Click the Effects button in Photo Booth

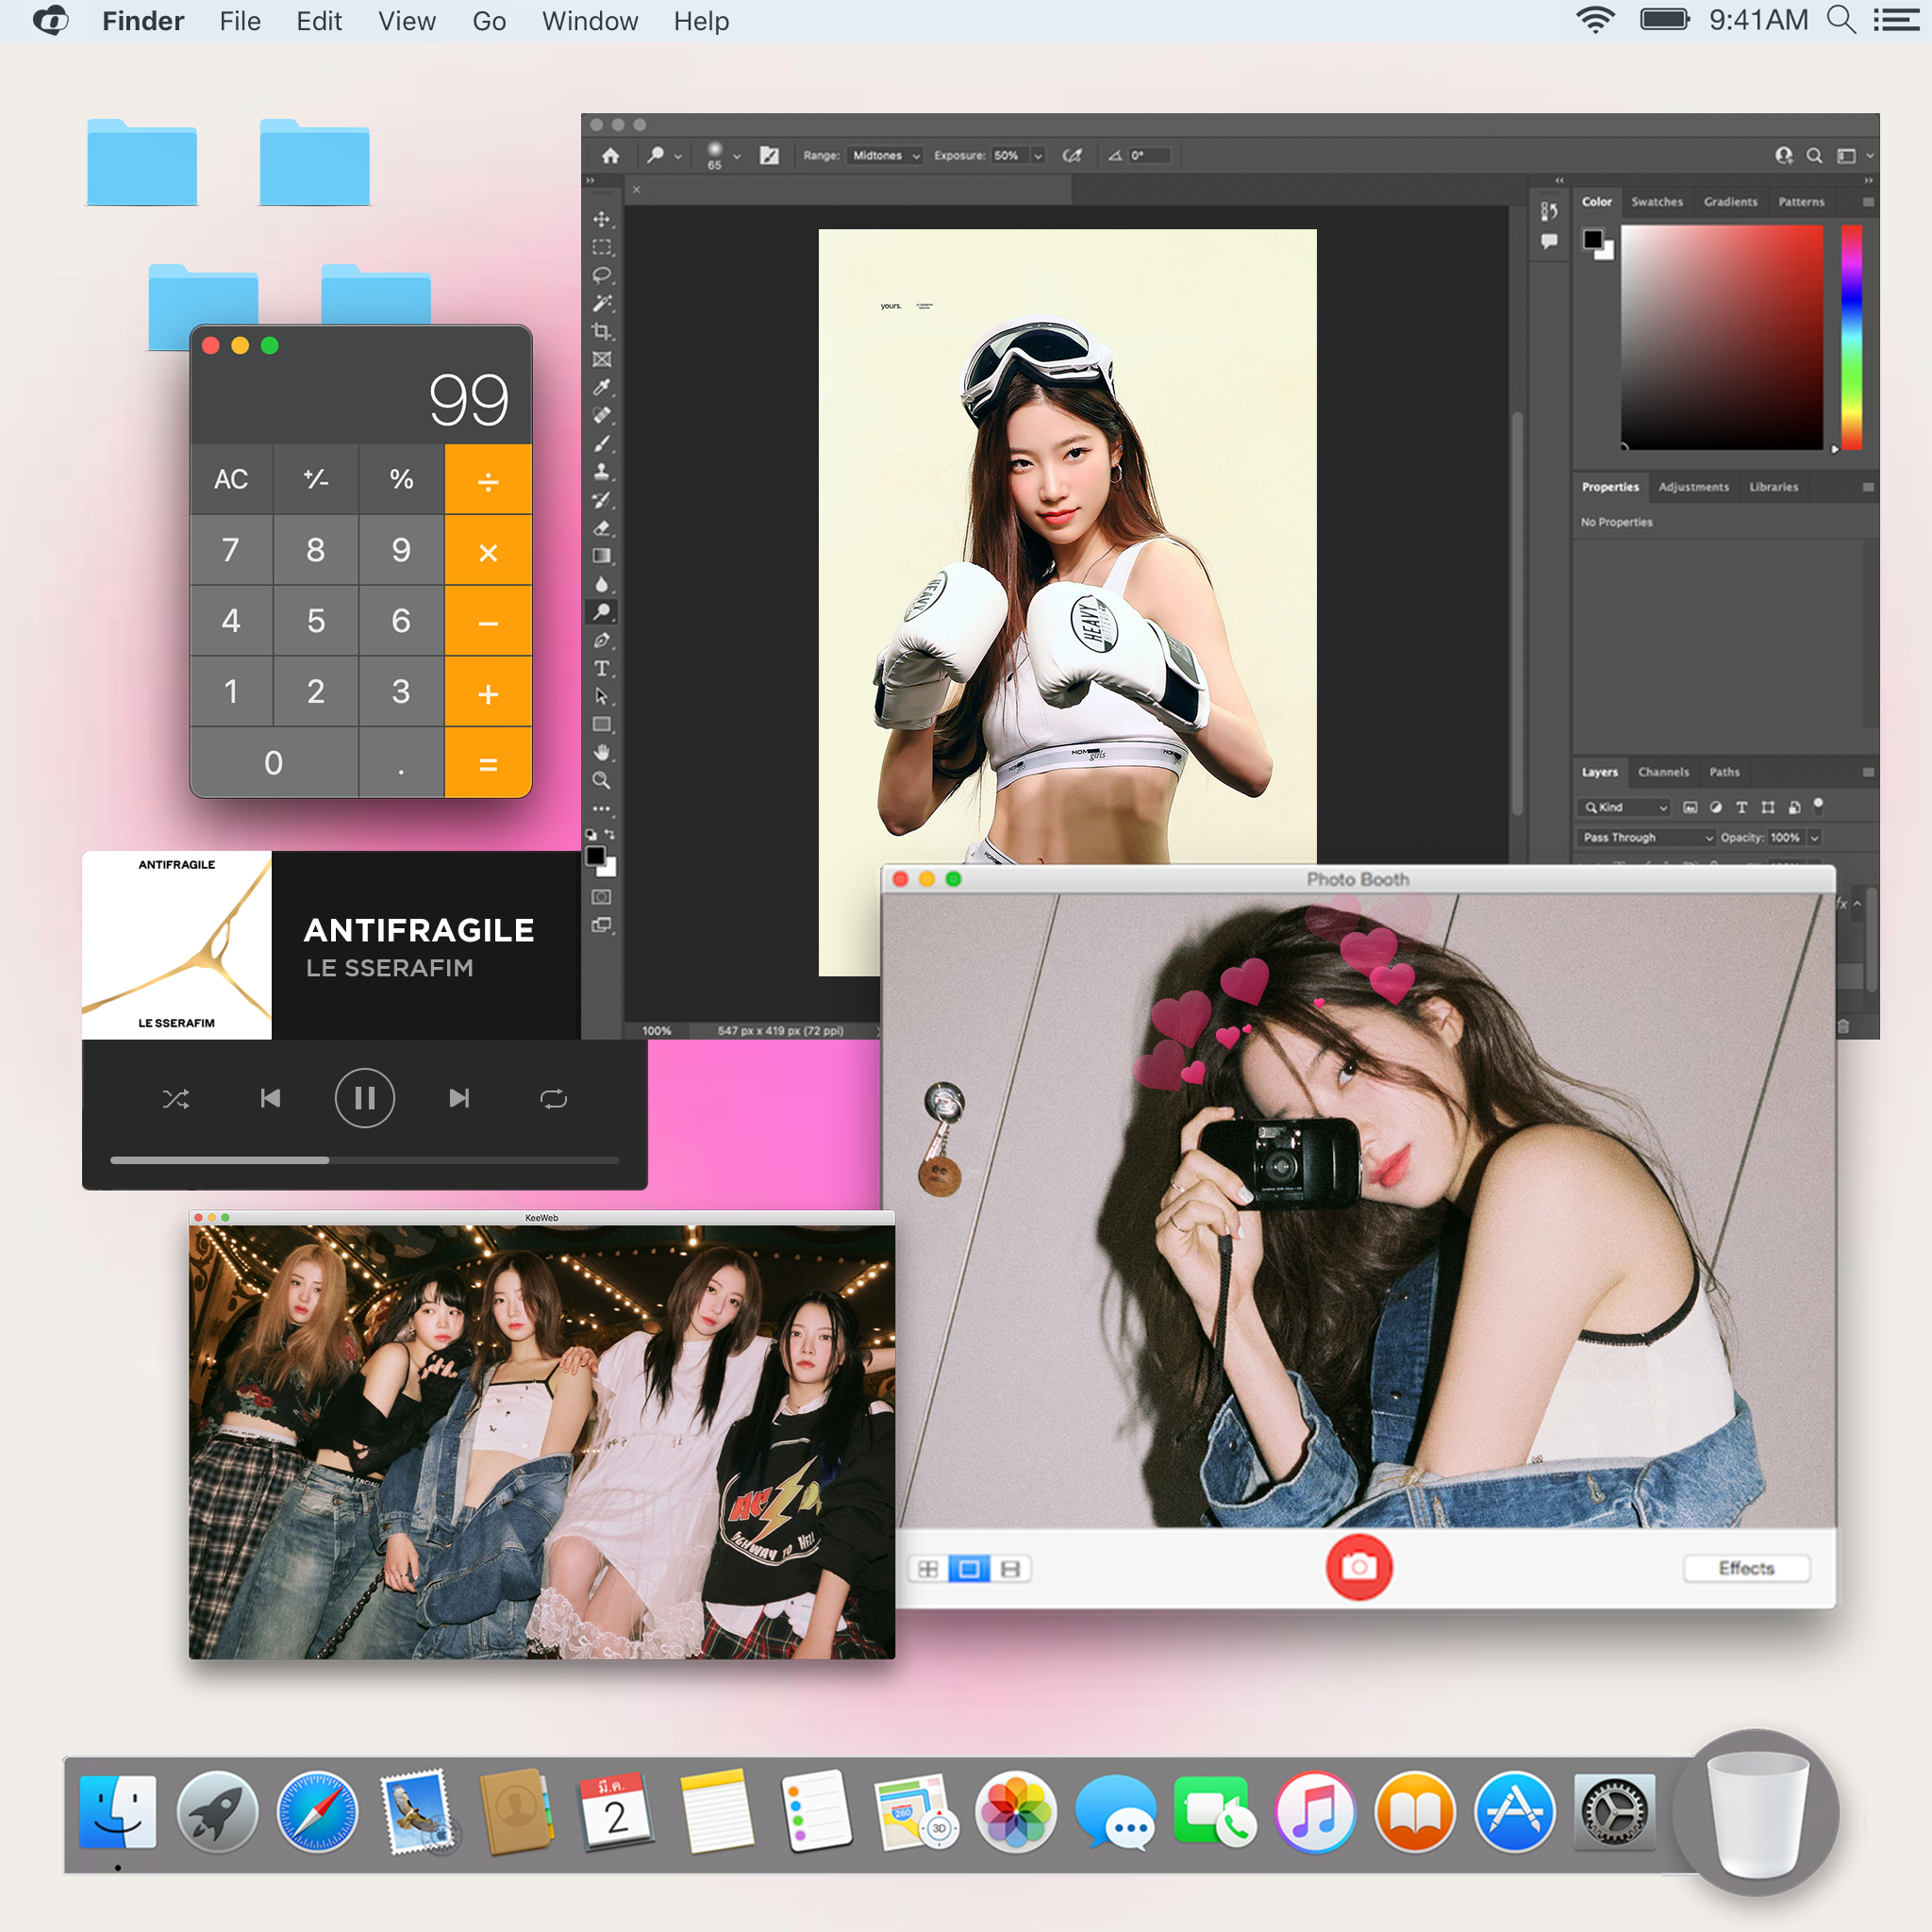click(x=1745, y=1567)
